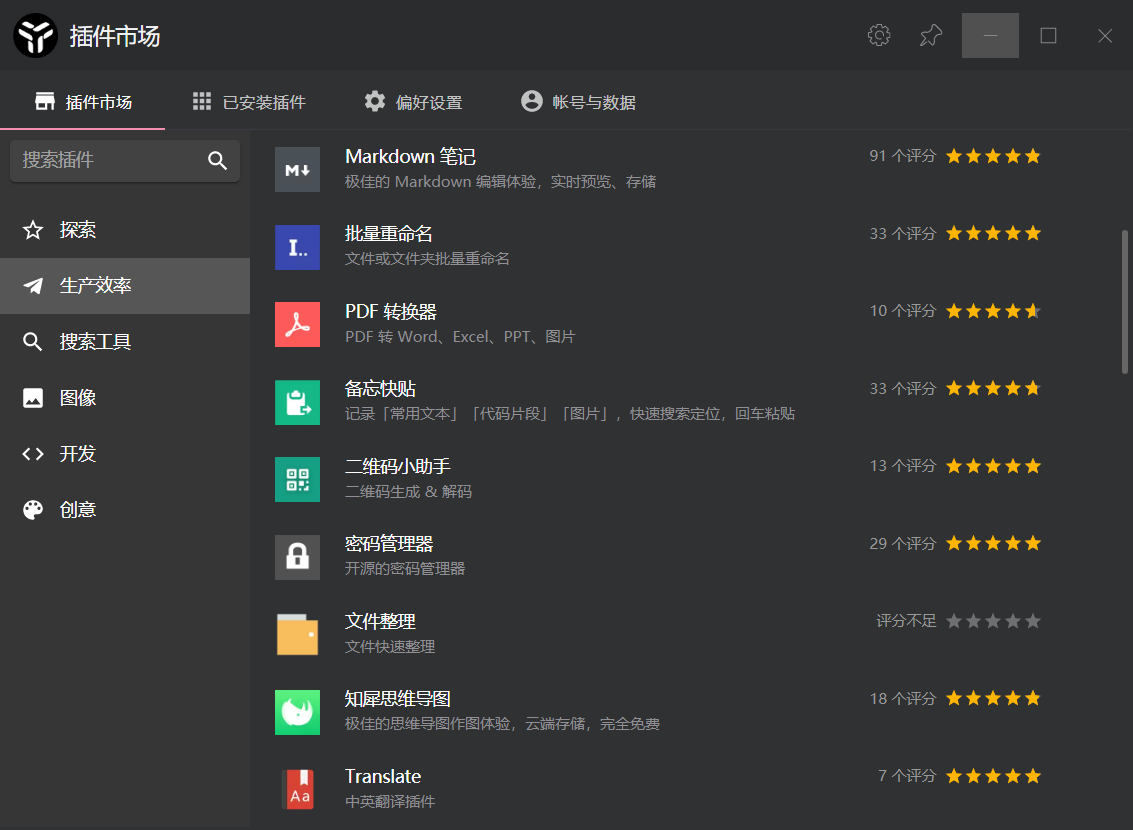Click the Translate plugin icon

[297, 789]
